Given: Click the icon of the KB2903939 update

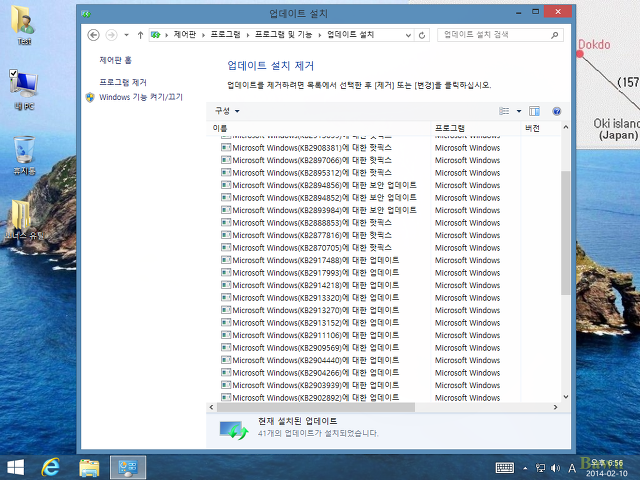Looking at the screenshot, I should click(x=226, y=385).
